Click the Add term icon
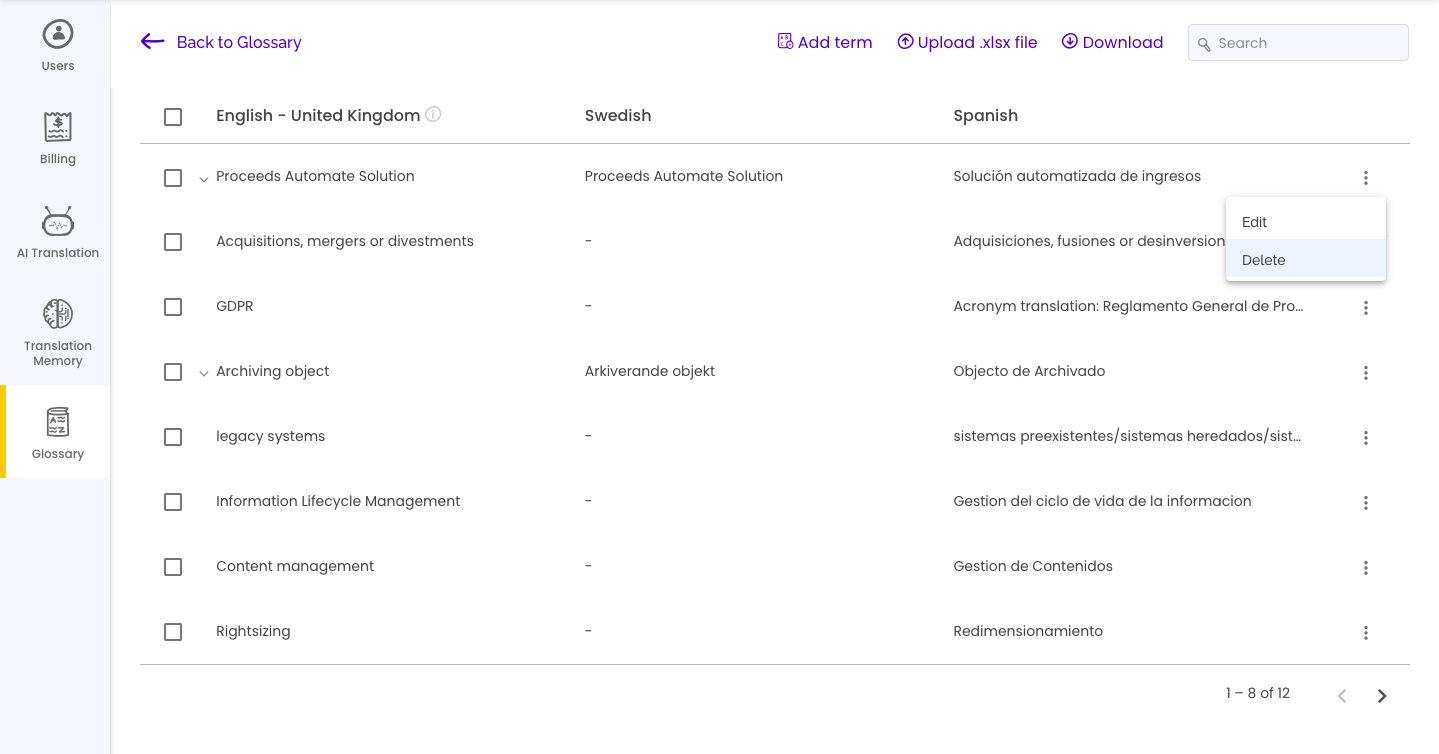This screenshot has height=754, width=1439. coord(785,42)
